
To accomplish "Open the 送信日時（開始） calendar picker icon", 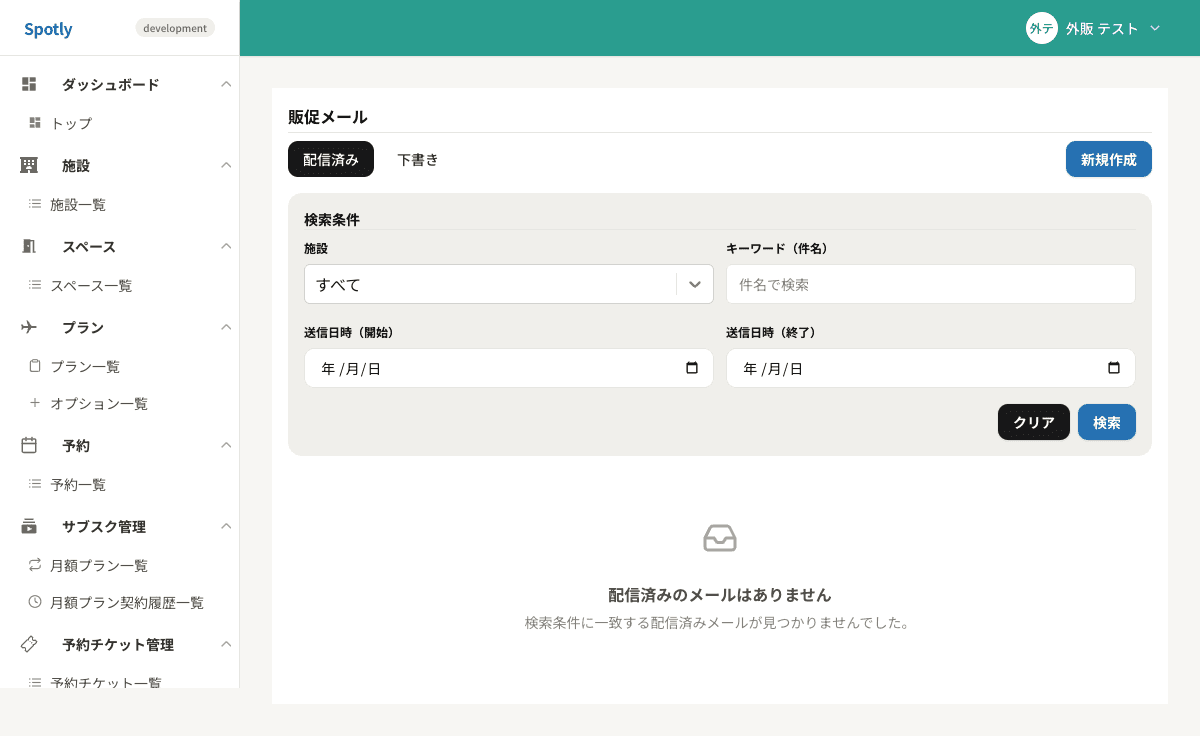I will [x=692, y=368].
